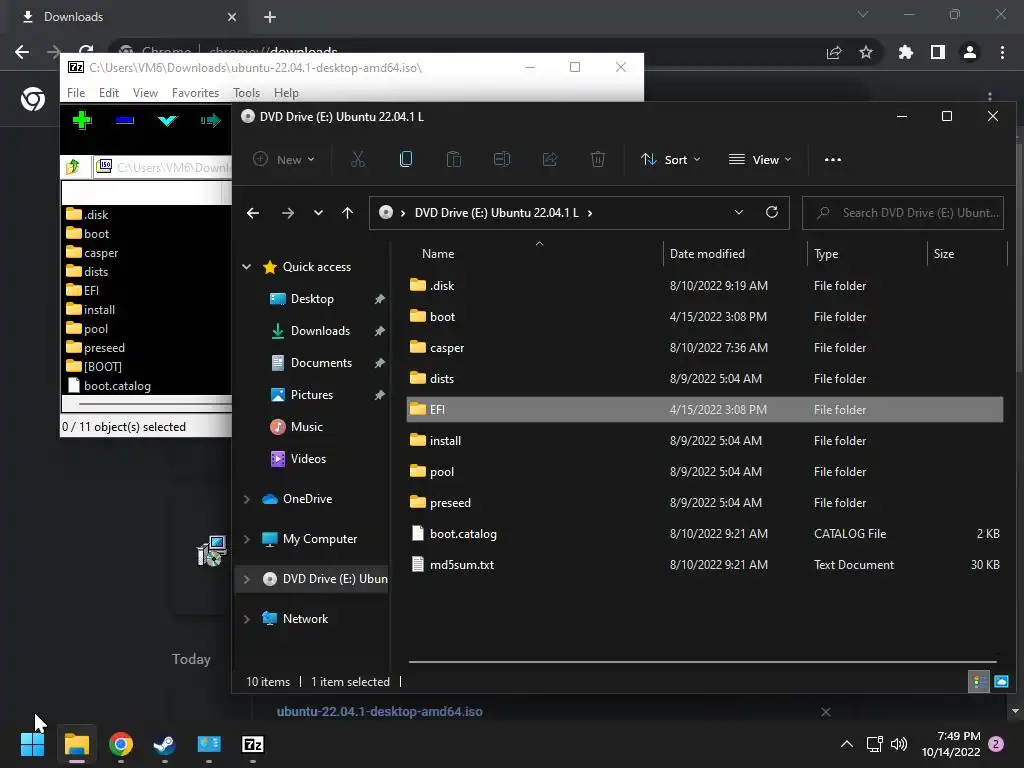Click the Paste icon in Explorer toolbar
Viewport: 1024px width, 768px height.
coord(454,159)
